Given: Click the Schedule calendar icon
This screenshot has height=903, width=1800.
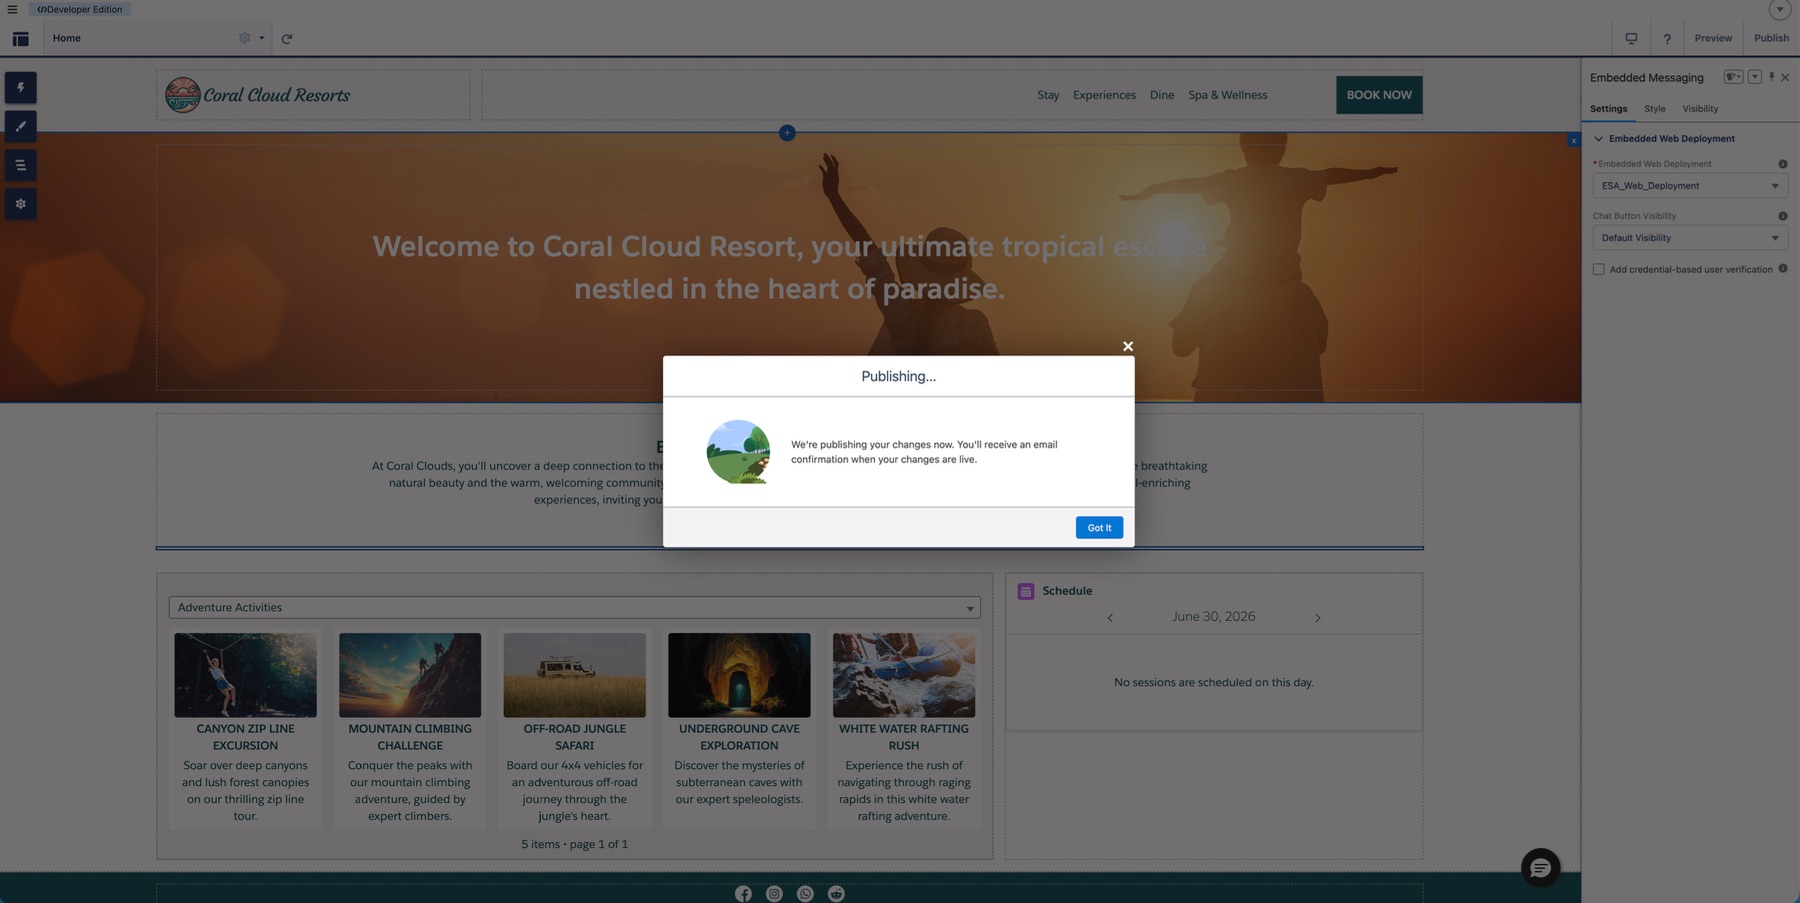Looking at the screenshot, I should [x=1026, y=591].
